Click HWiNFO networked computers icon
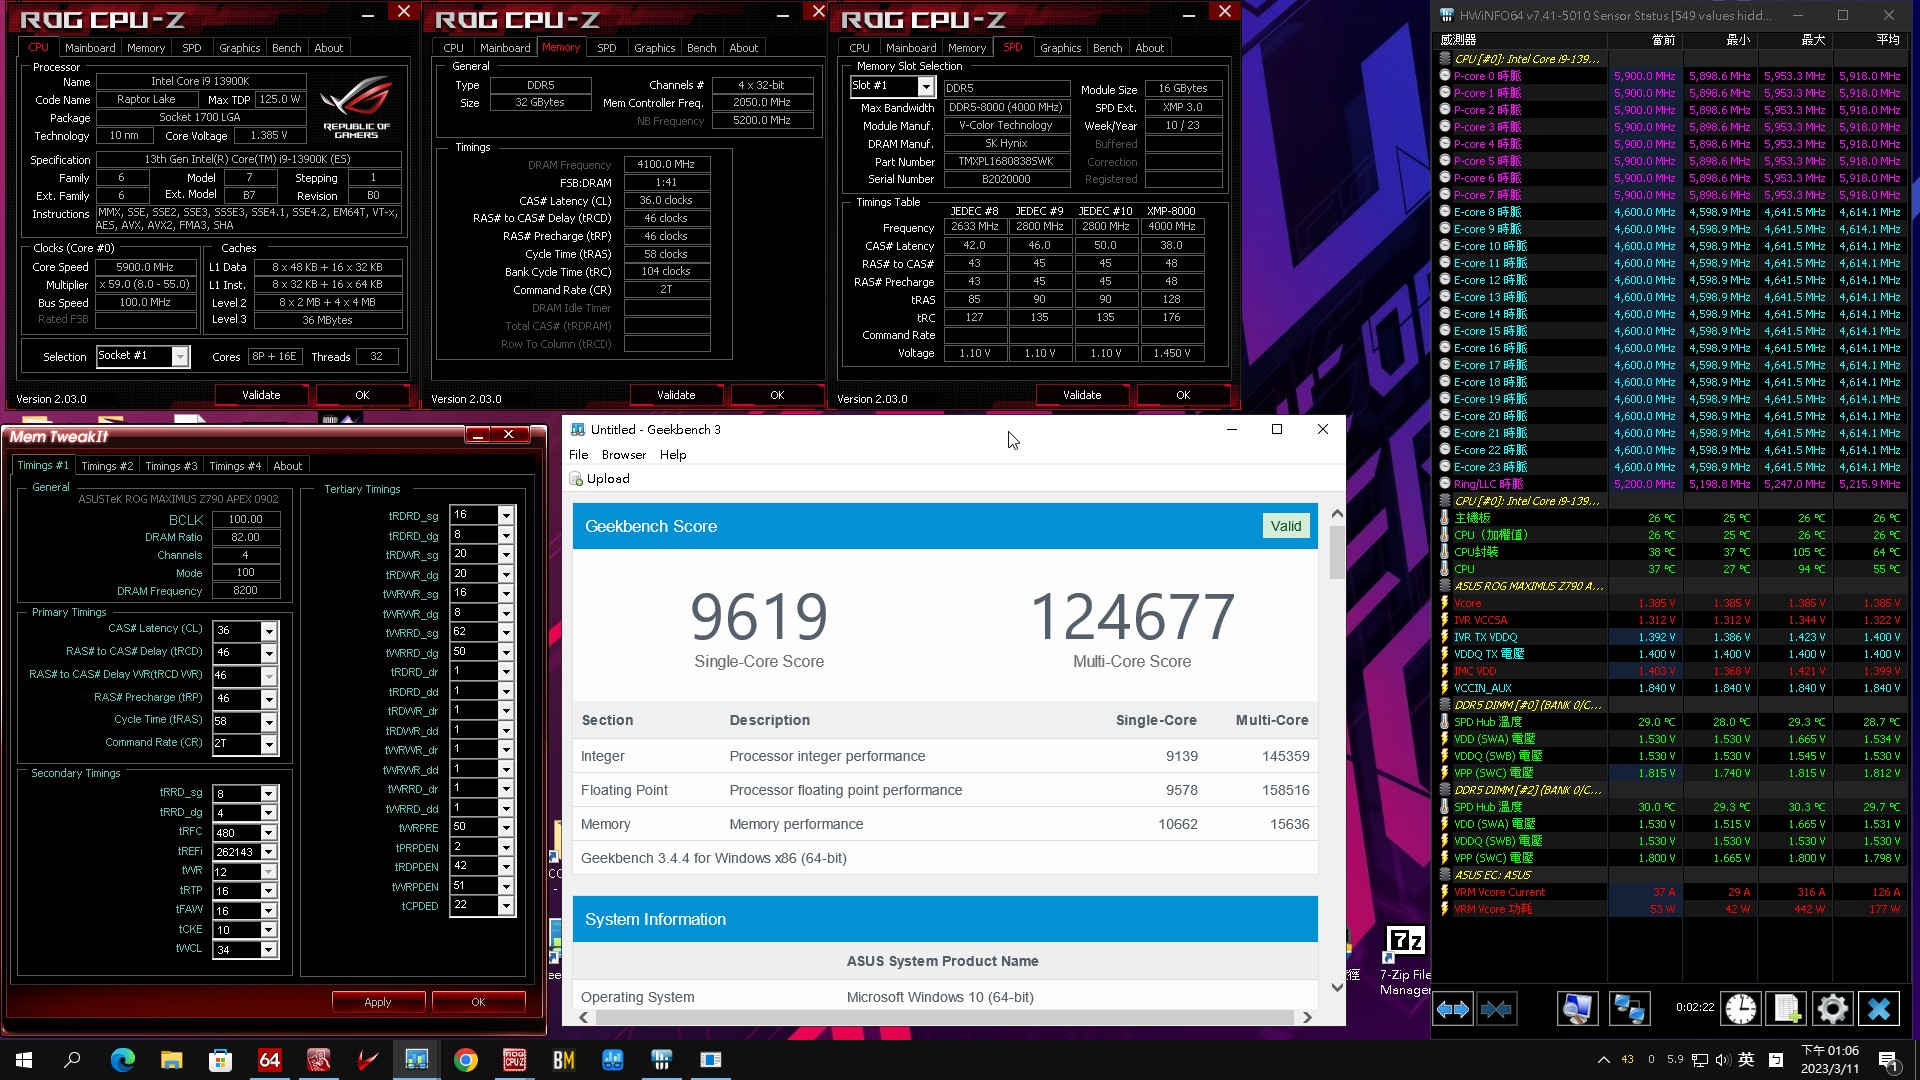 tap(1628, 1009)
